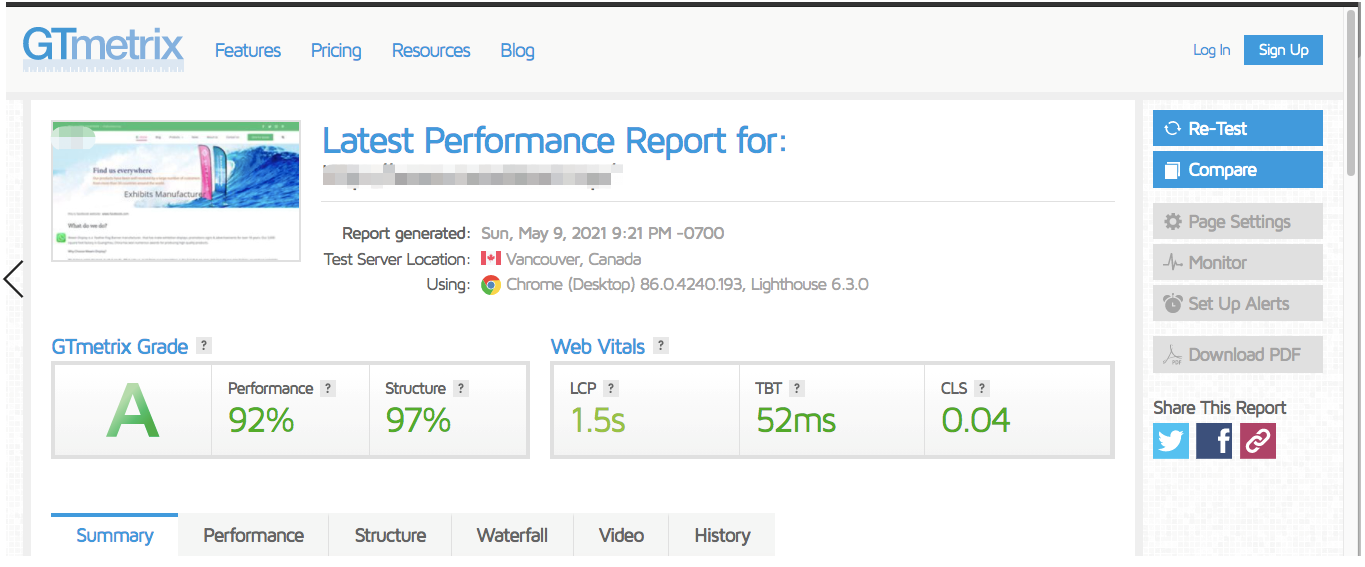Click Share This Report label
This screenshot has height=567, width=1365.
[x=1219, y=408]
